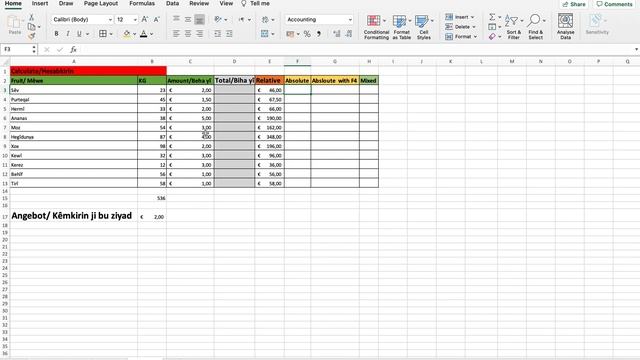Image resolution: width=640 pixels, height=360 pixels.
Task: Decrease font size with the smaller A
Action: (156, 19)
